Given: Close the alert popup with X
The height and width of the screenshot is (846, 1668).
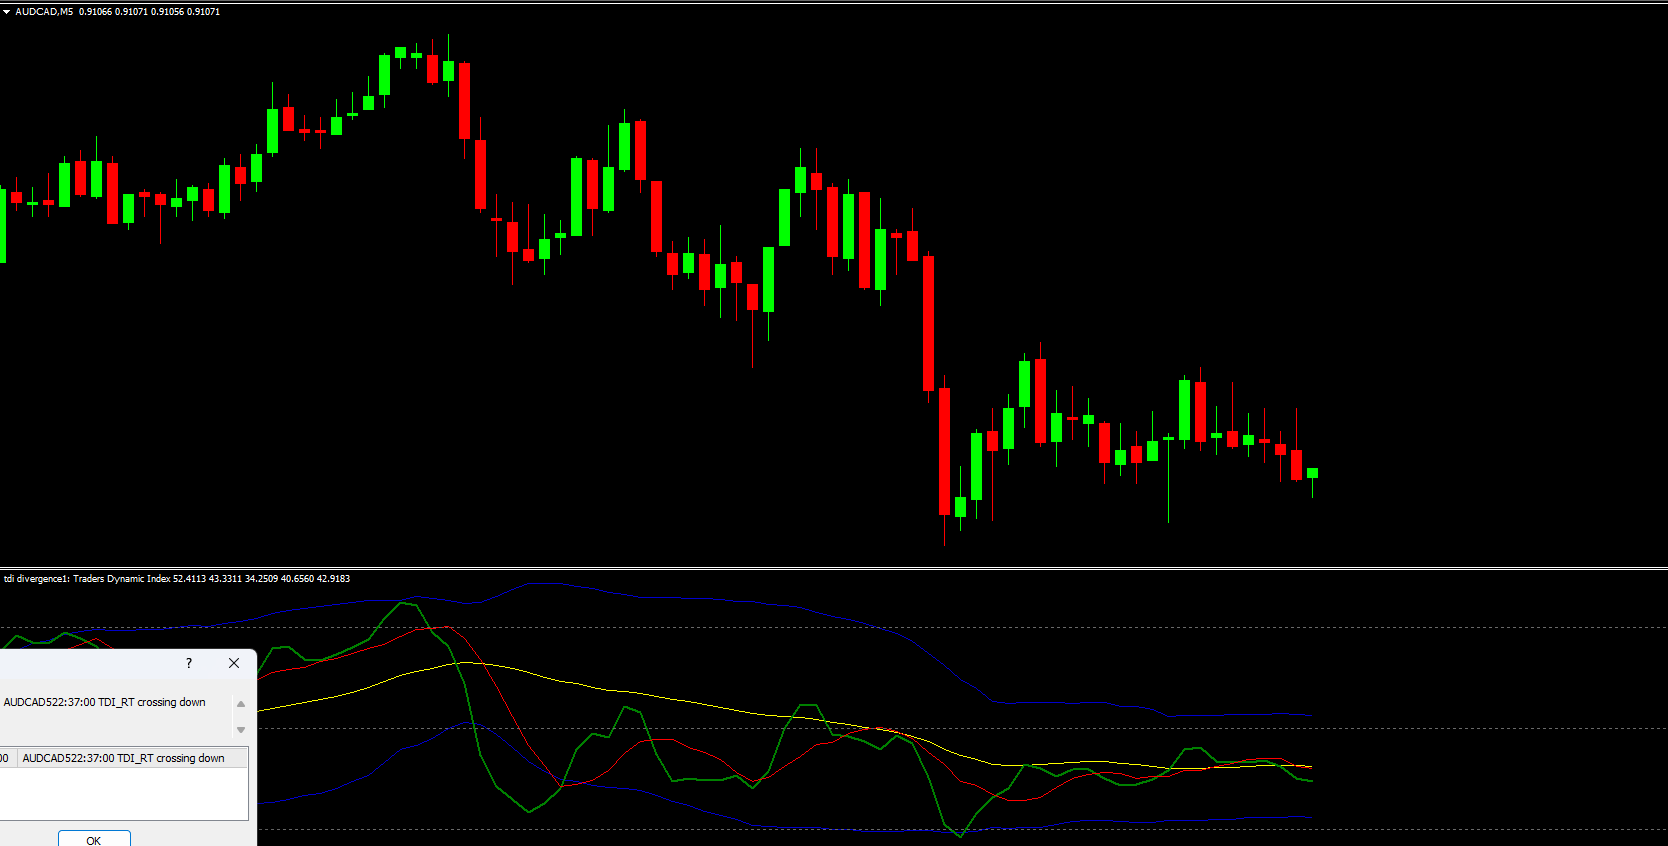Looking at the screenshot, I should coord(234,663).
